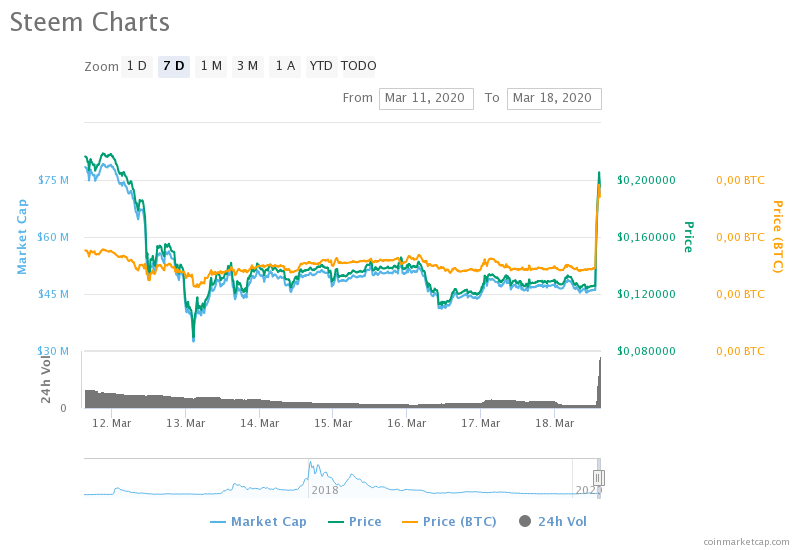This screenshot has height=550, width=800.
Task: Click the 14. Mar axis label
Action: pos(260,423)
